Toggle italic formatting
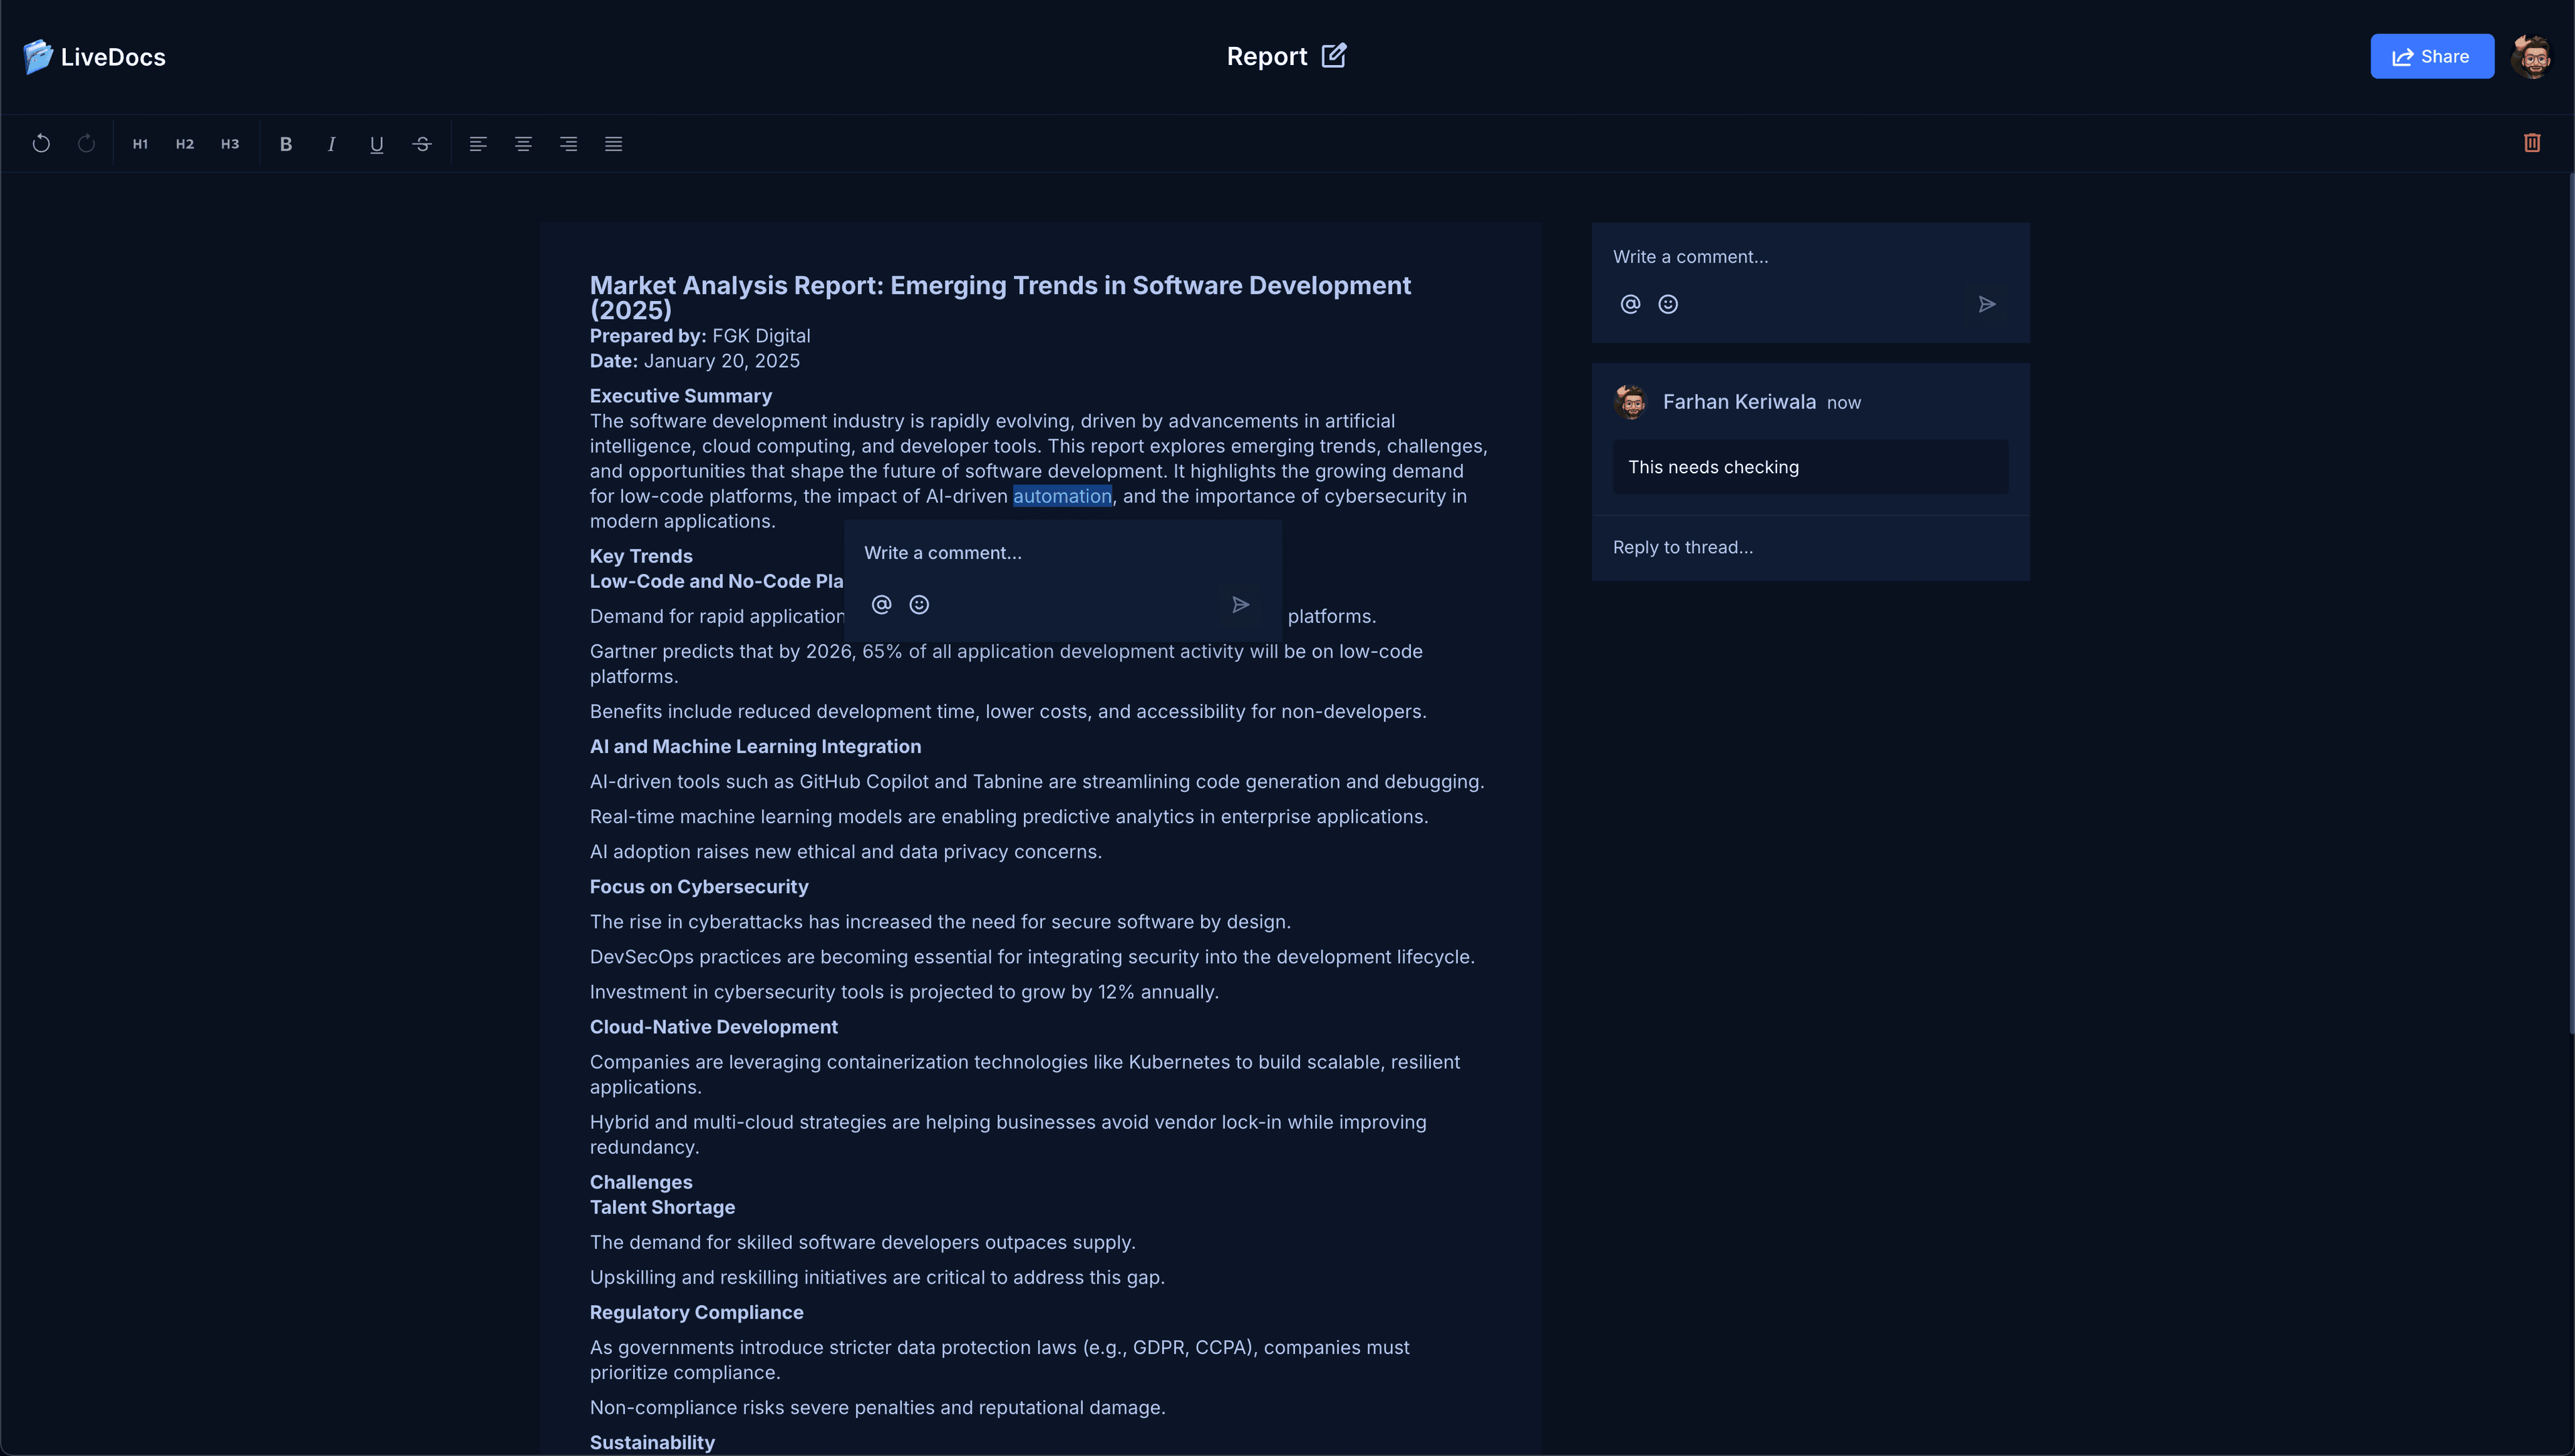Viewport: 2575px width, 1456px height. point(331,144)
